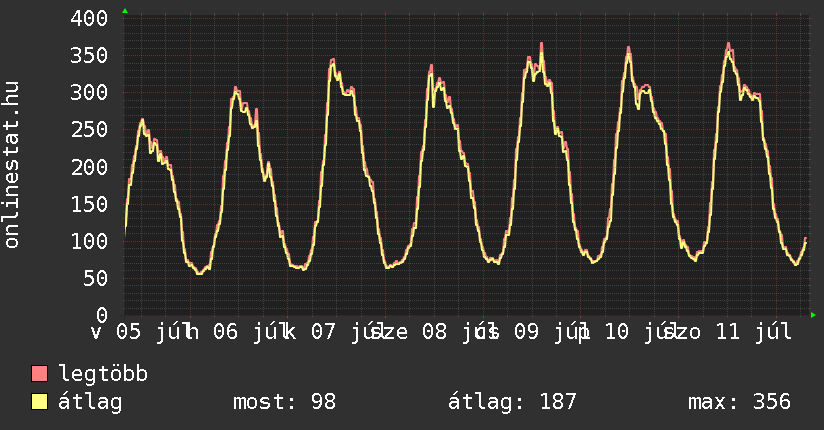Click the átlag: 187 statistic

512,402
